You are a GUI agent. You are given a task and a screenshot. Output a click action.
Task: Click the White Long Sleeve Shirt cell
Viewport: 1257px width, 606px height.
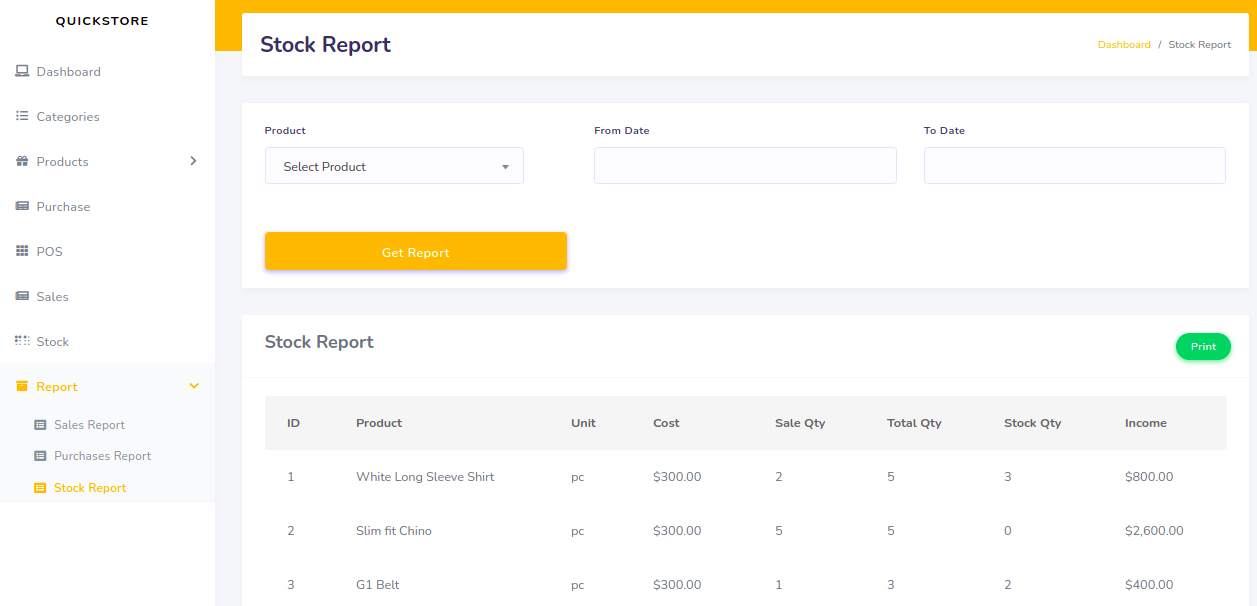tap(425, 477)
